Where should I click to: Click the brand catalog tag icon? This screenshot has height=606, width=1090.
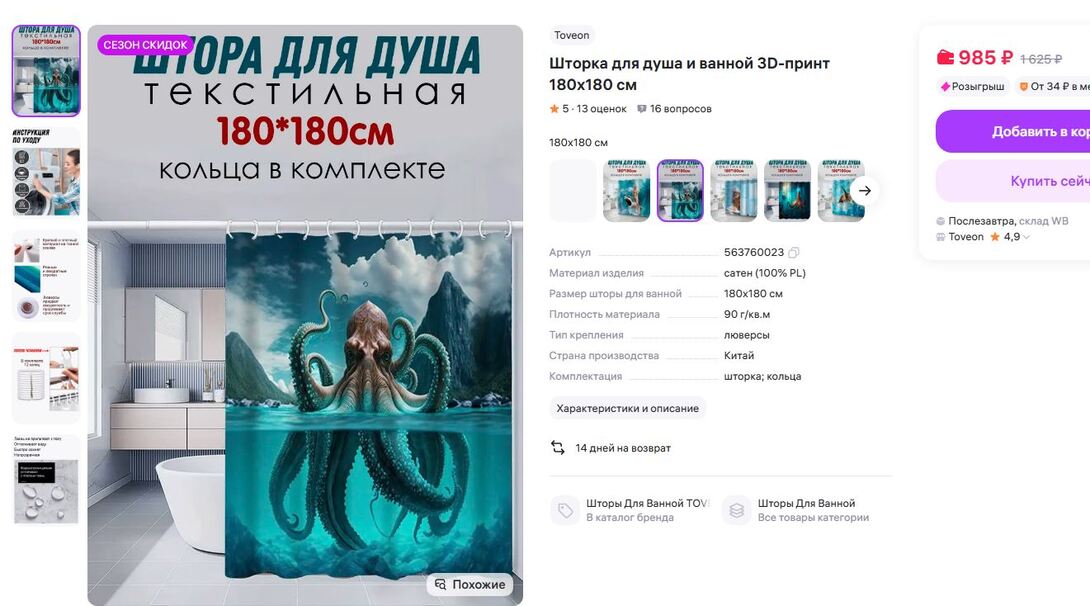(565, 510)
